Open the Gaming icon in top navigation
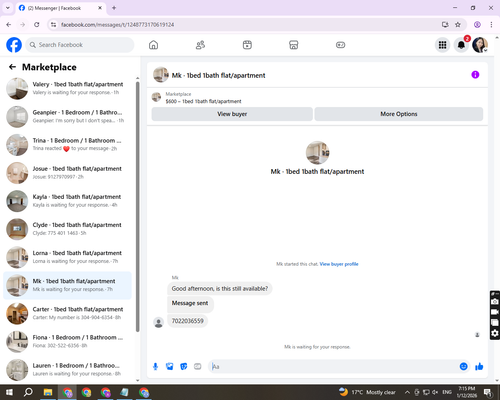The image size is (500, 400). point(340,45)
